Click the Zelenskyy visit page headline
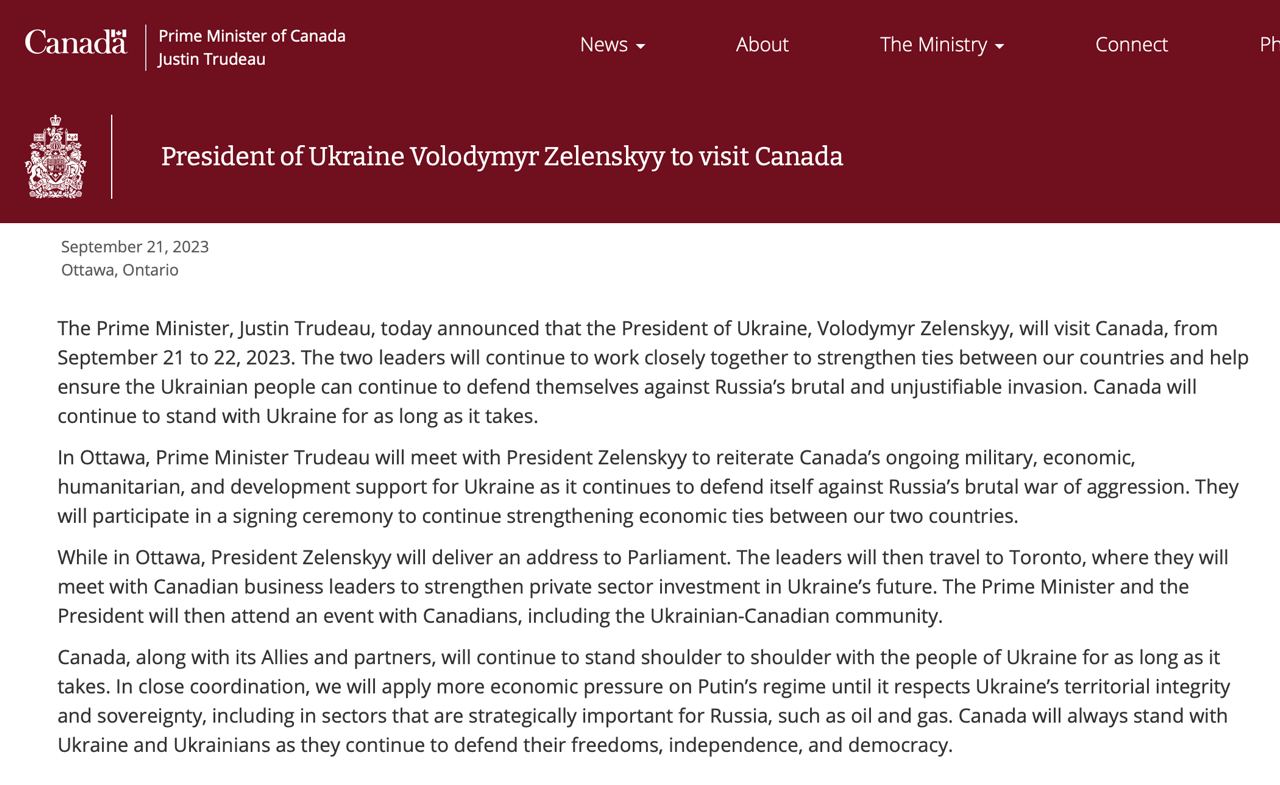Image resolution: width=1280 pixels, height=785 pixels. pos(502,156)
